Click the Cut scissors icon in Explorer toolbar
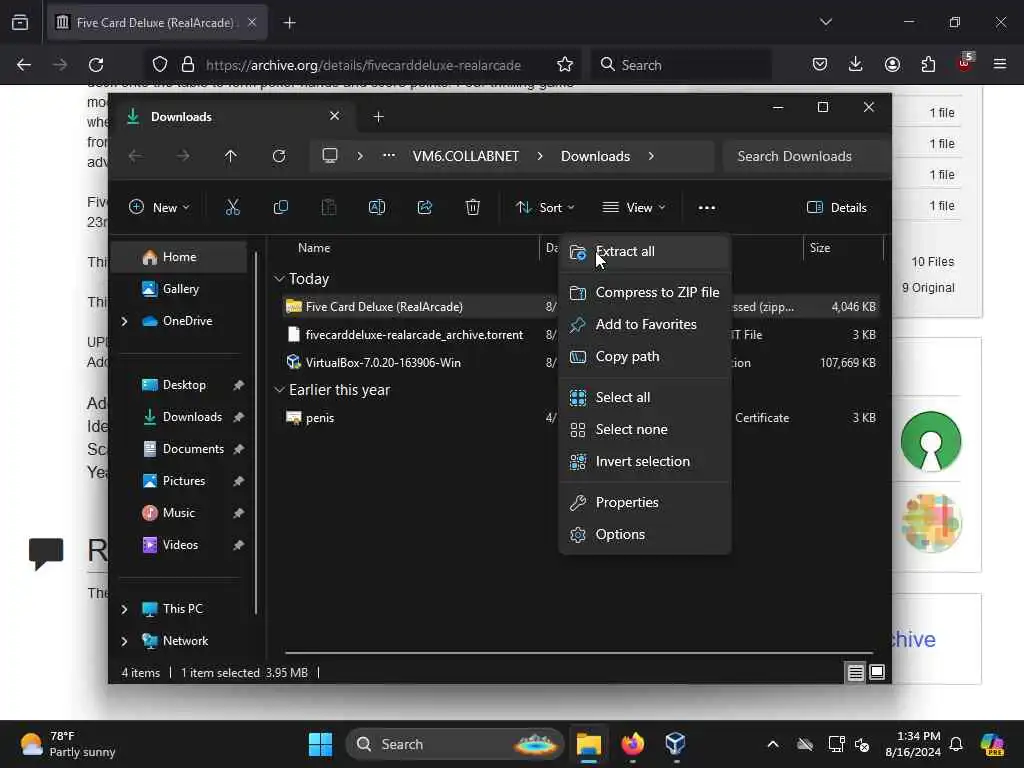The height and width of the screenshot is (768, 1024). tap(232, 208)
